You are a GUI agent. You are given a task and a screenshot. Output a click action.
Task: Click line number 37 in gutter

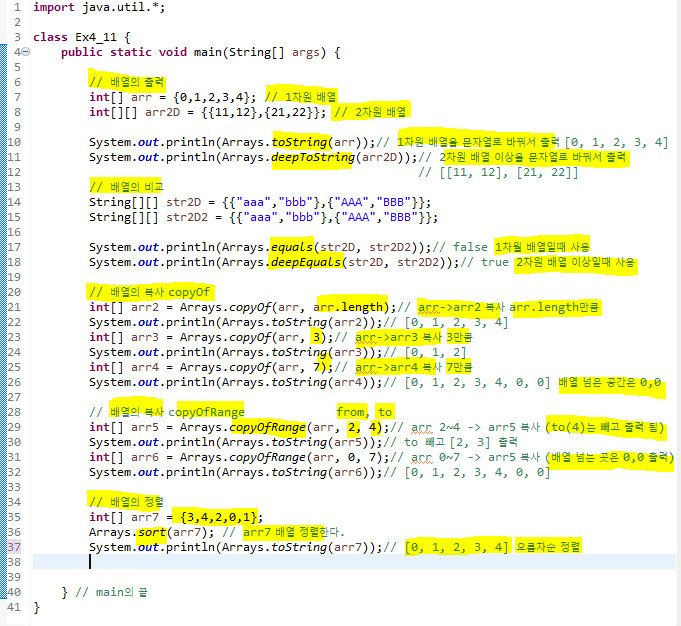pos(14,547)
